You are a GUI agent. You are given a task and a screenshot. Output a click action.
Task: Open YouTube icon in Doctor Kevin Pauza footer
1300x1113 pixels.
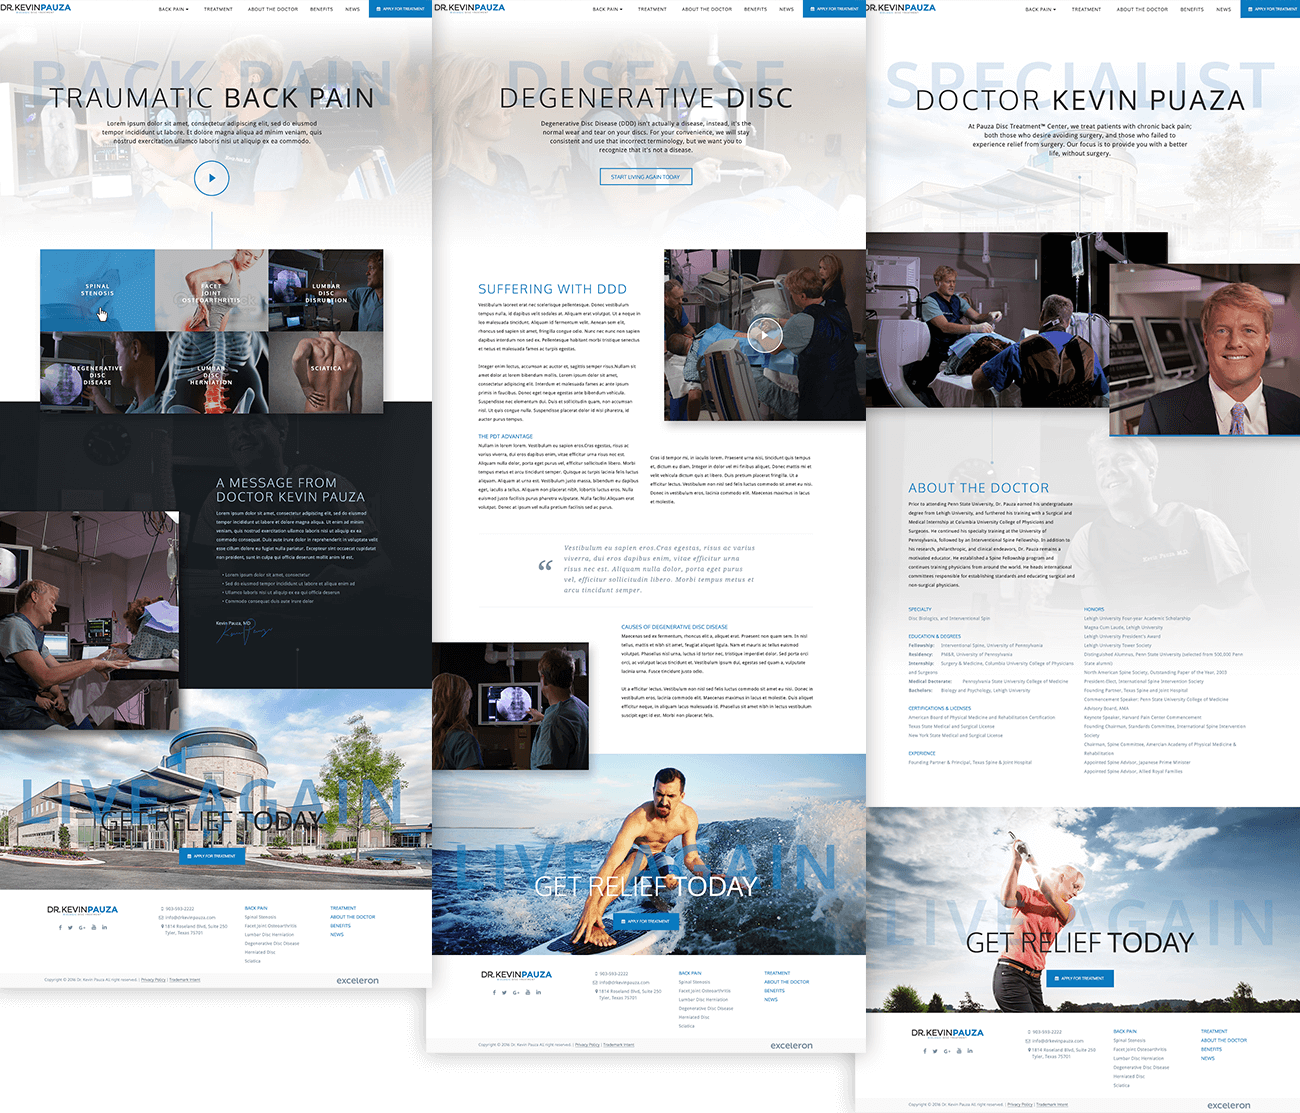[x=959, y=1050]
